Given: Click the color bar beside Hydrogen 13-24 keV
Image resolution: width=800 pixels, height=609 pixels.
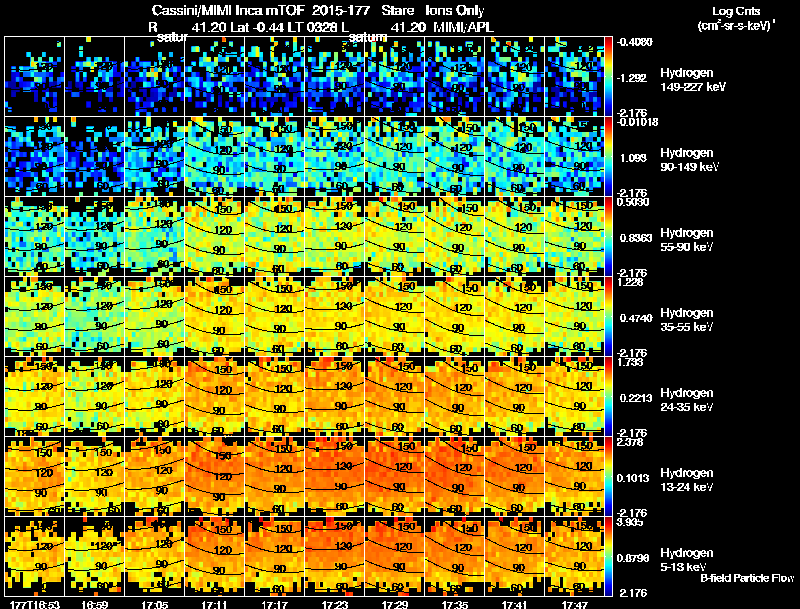Looking at the screenshot, I should pyautogui.click(x=608, y=476).
